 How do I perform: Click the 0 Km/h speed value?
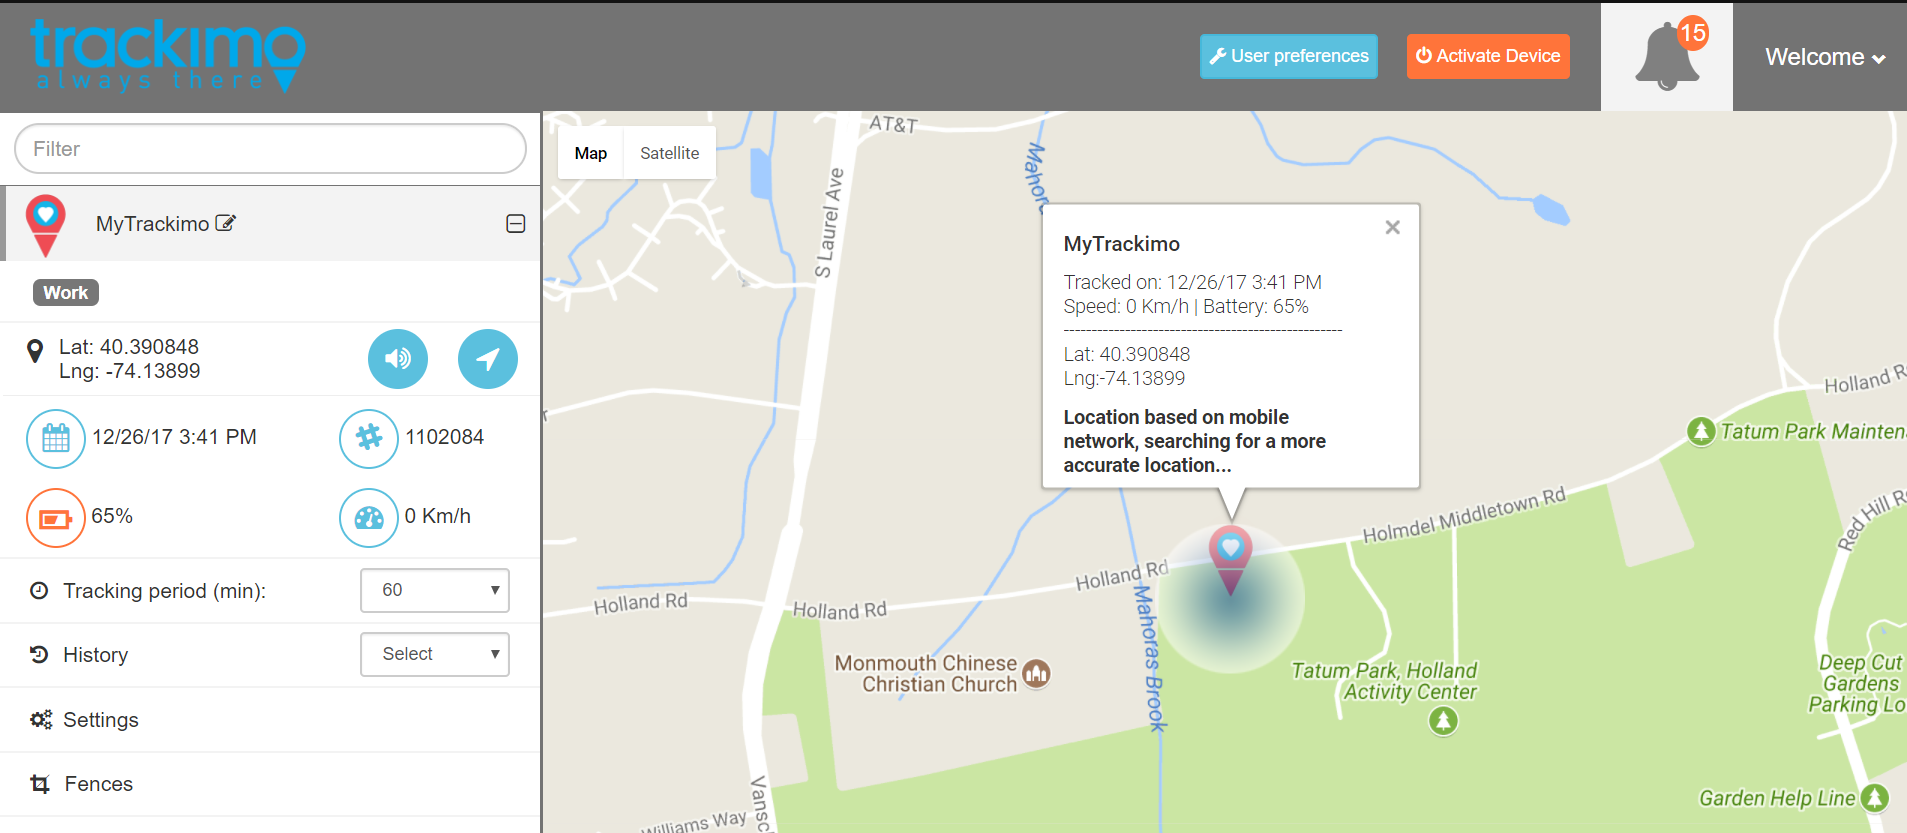438,516
